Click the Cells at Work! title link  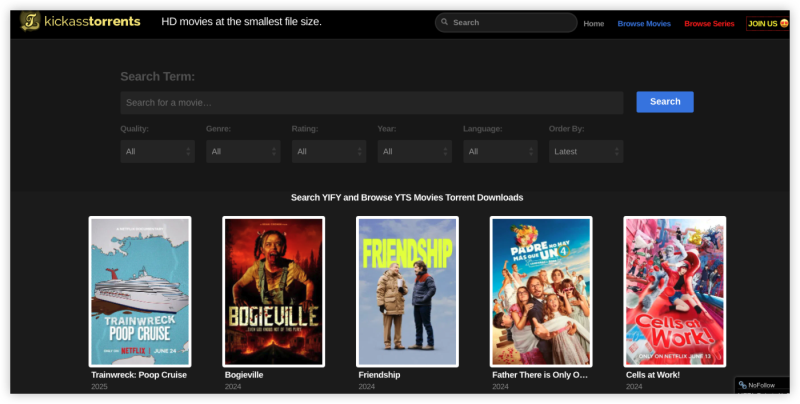pos(653,375)
